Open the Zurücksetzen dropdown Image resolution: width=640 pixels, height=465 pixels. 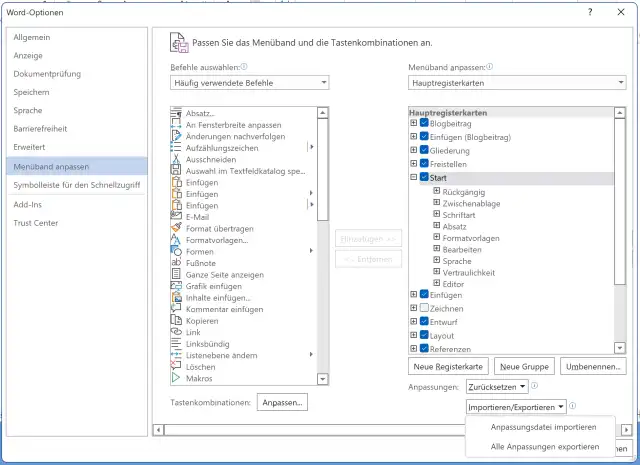pos(497,387)
